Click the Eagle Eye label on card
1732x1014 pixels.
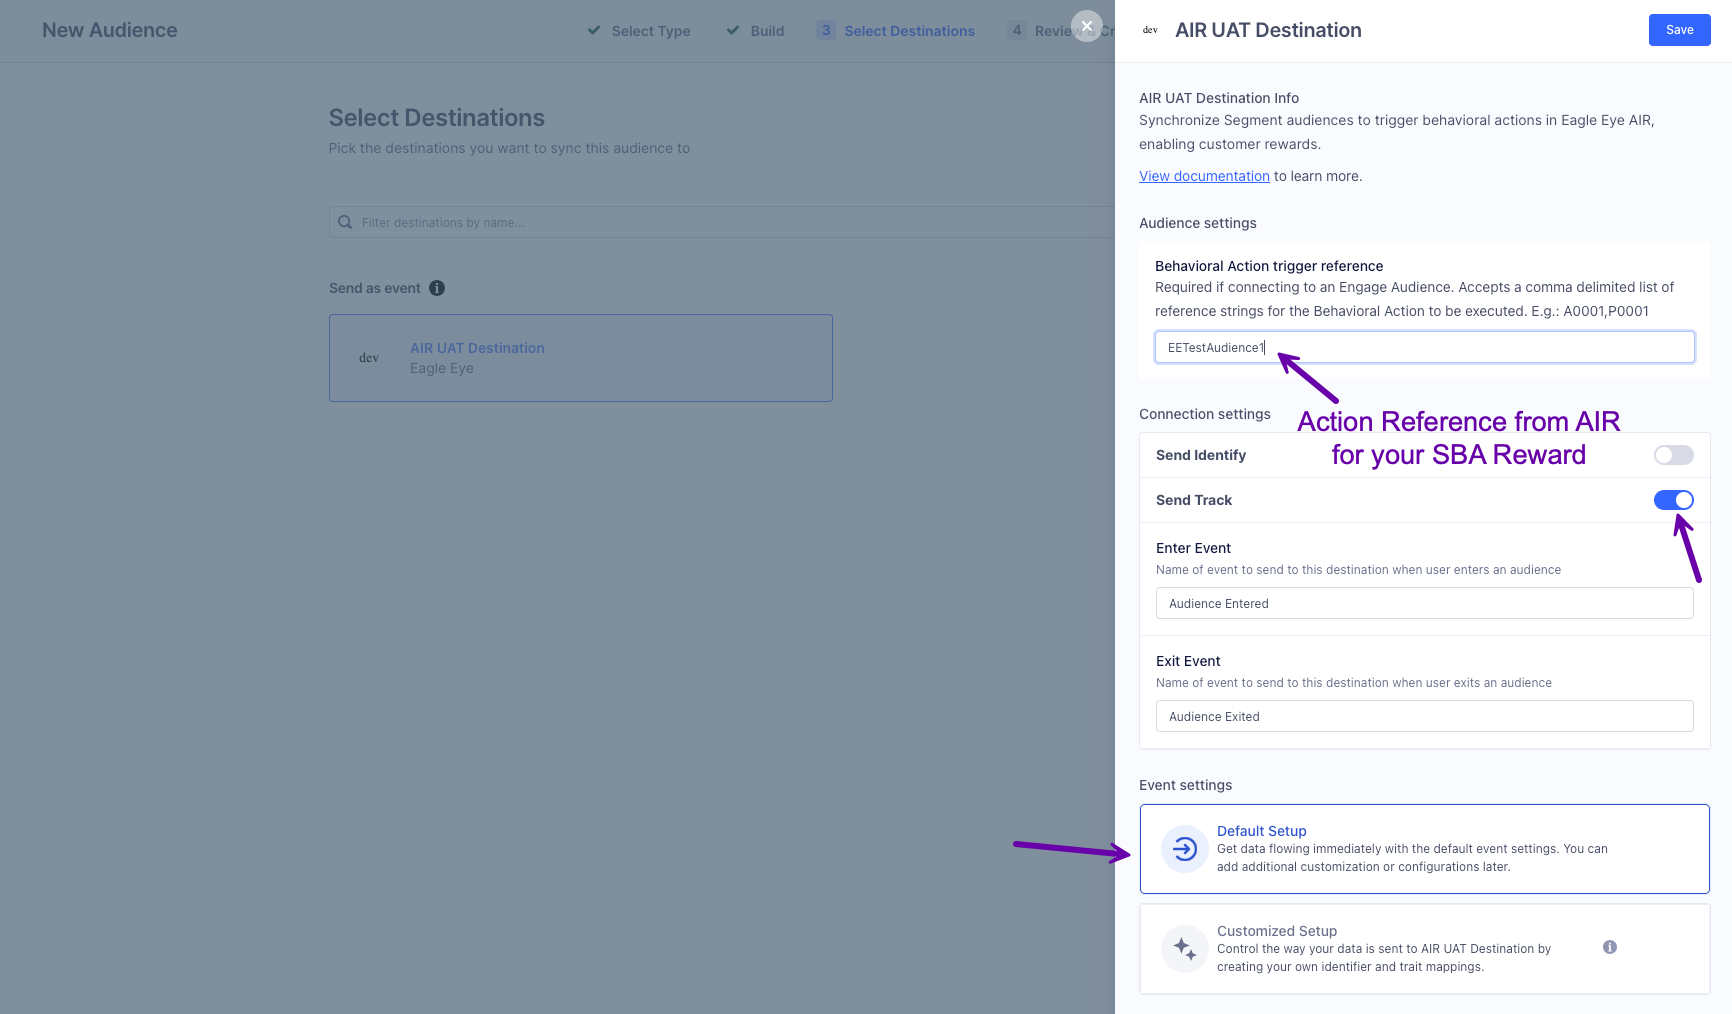coord(441,368)
